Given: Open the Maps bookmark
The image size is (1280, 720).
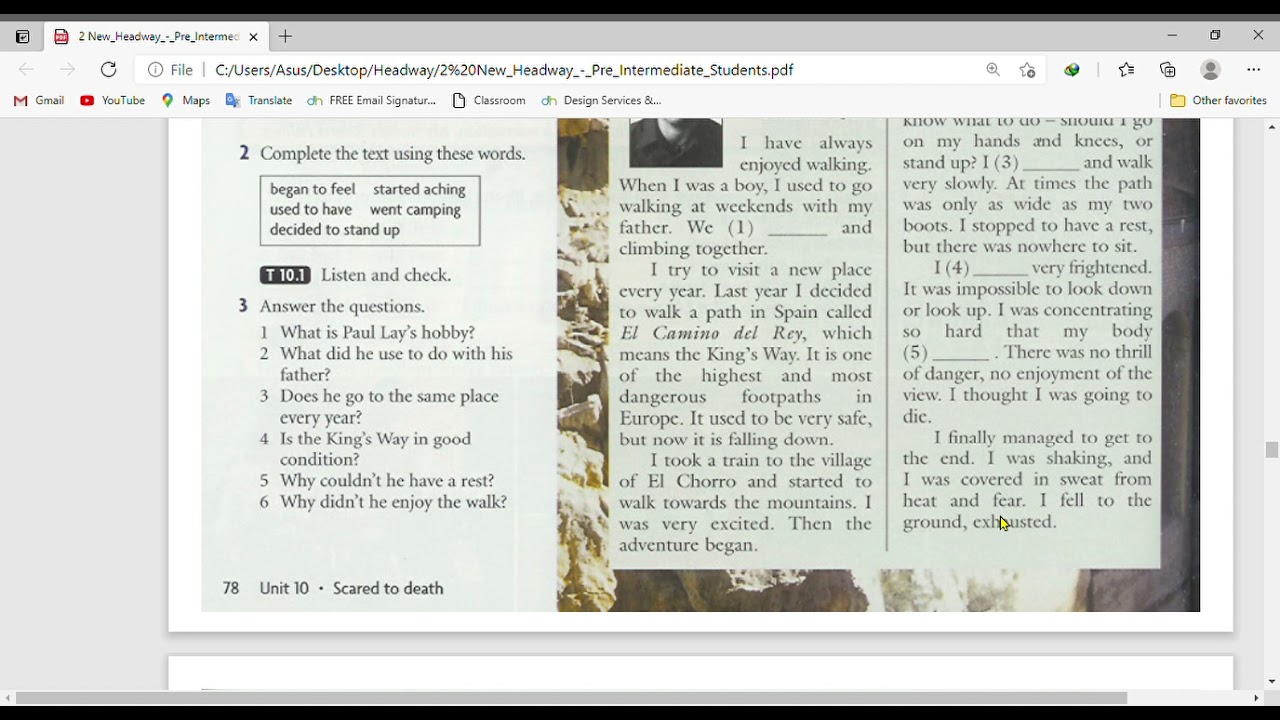Looking at the screenshot, I should click(186, 100).
